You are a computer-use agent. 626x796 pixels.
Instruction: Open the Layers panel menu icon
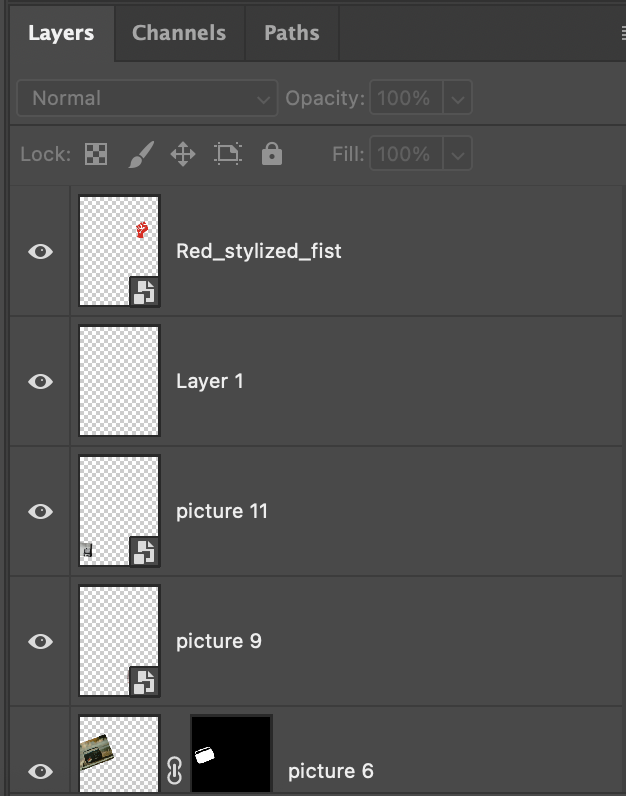click(621, 33)
